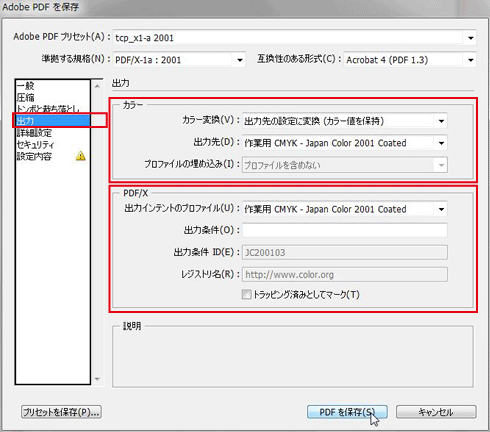490x432 pixels.
Task: Enable トラッピング済みとしてマーク checkbox
Action: pyautogui.click(x=247, y=294)
